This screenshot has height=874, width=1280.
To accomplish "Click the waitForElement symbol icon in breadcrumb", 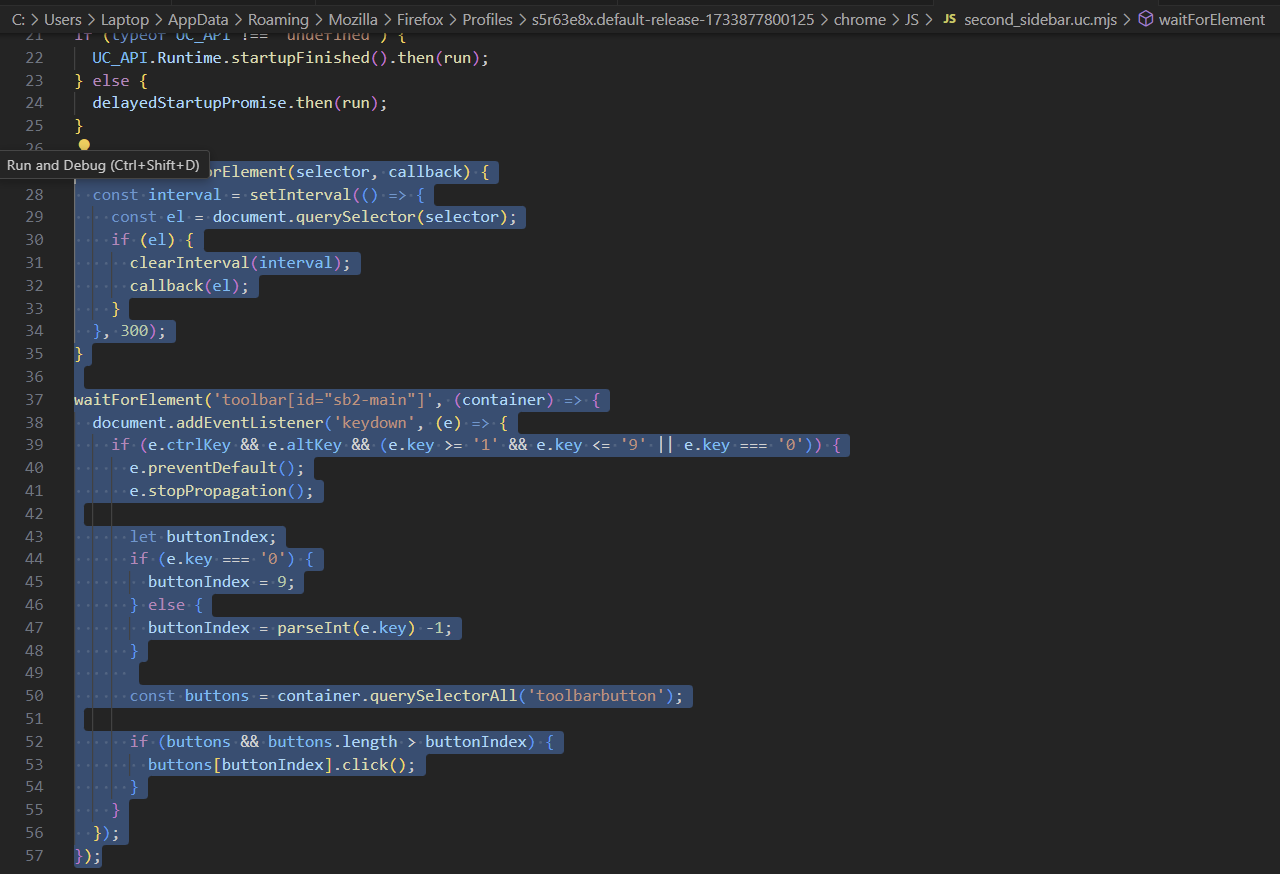I will pyautogui.click(x=1146, y=19).
